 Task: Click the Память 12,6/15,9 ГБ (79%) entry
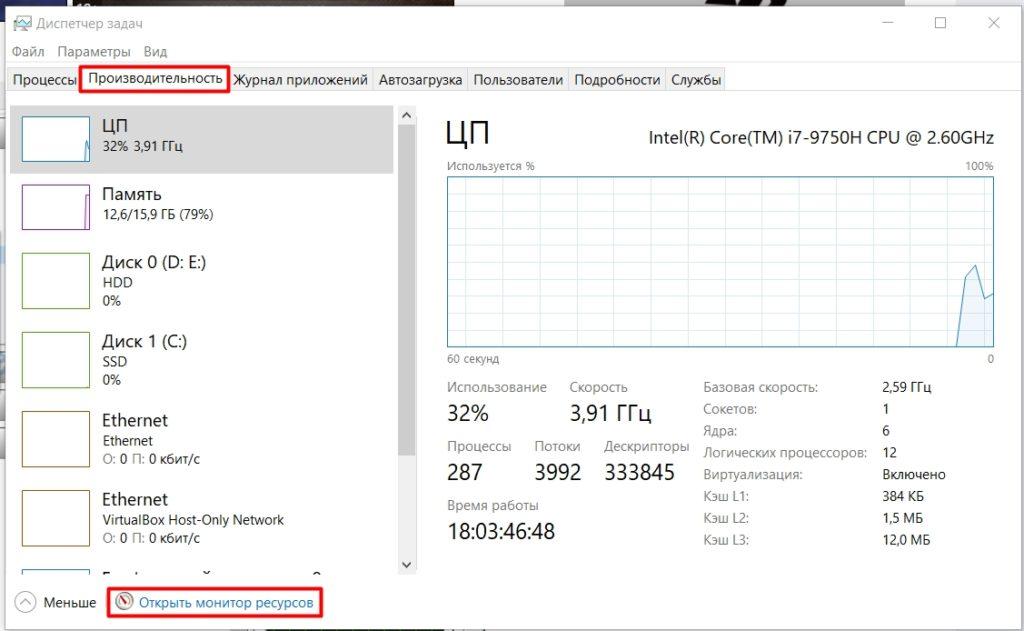157,204
